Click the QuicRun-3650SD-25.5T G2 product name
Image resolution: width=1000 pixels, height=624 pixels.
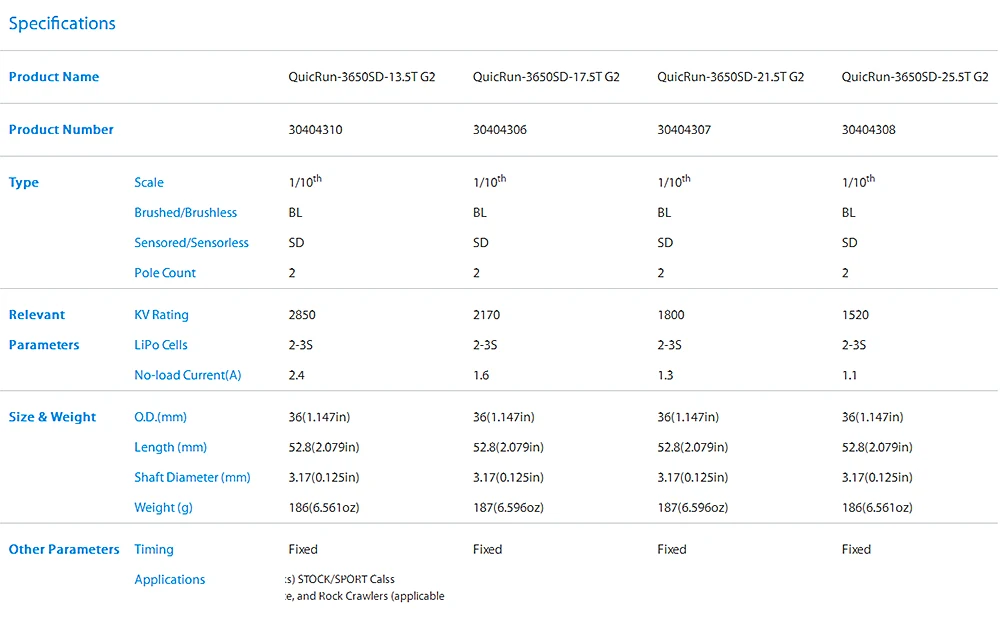click(915, 77)
